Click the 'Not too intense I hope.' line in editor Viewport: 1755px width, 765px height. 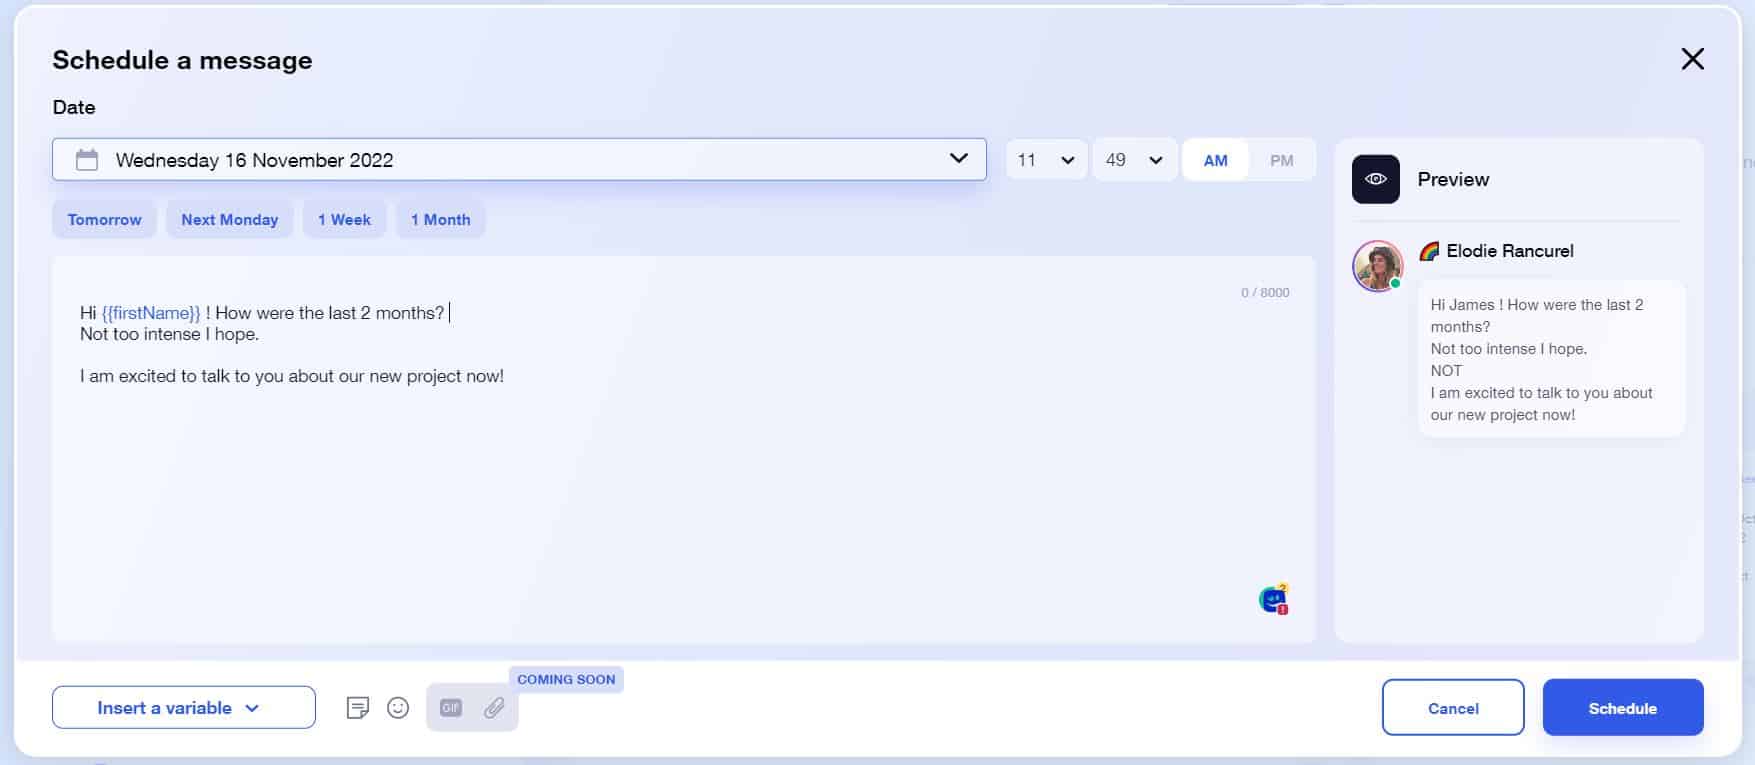coord(169,334)
